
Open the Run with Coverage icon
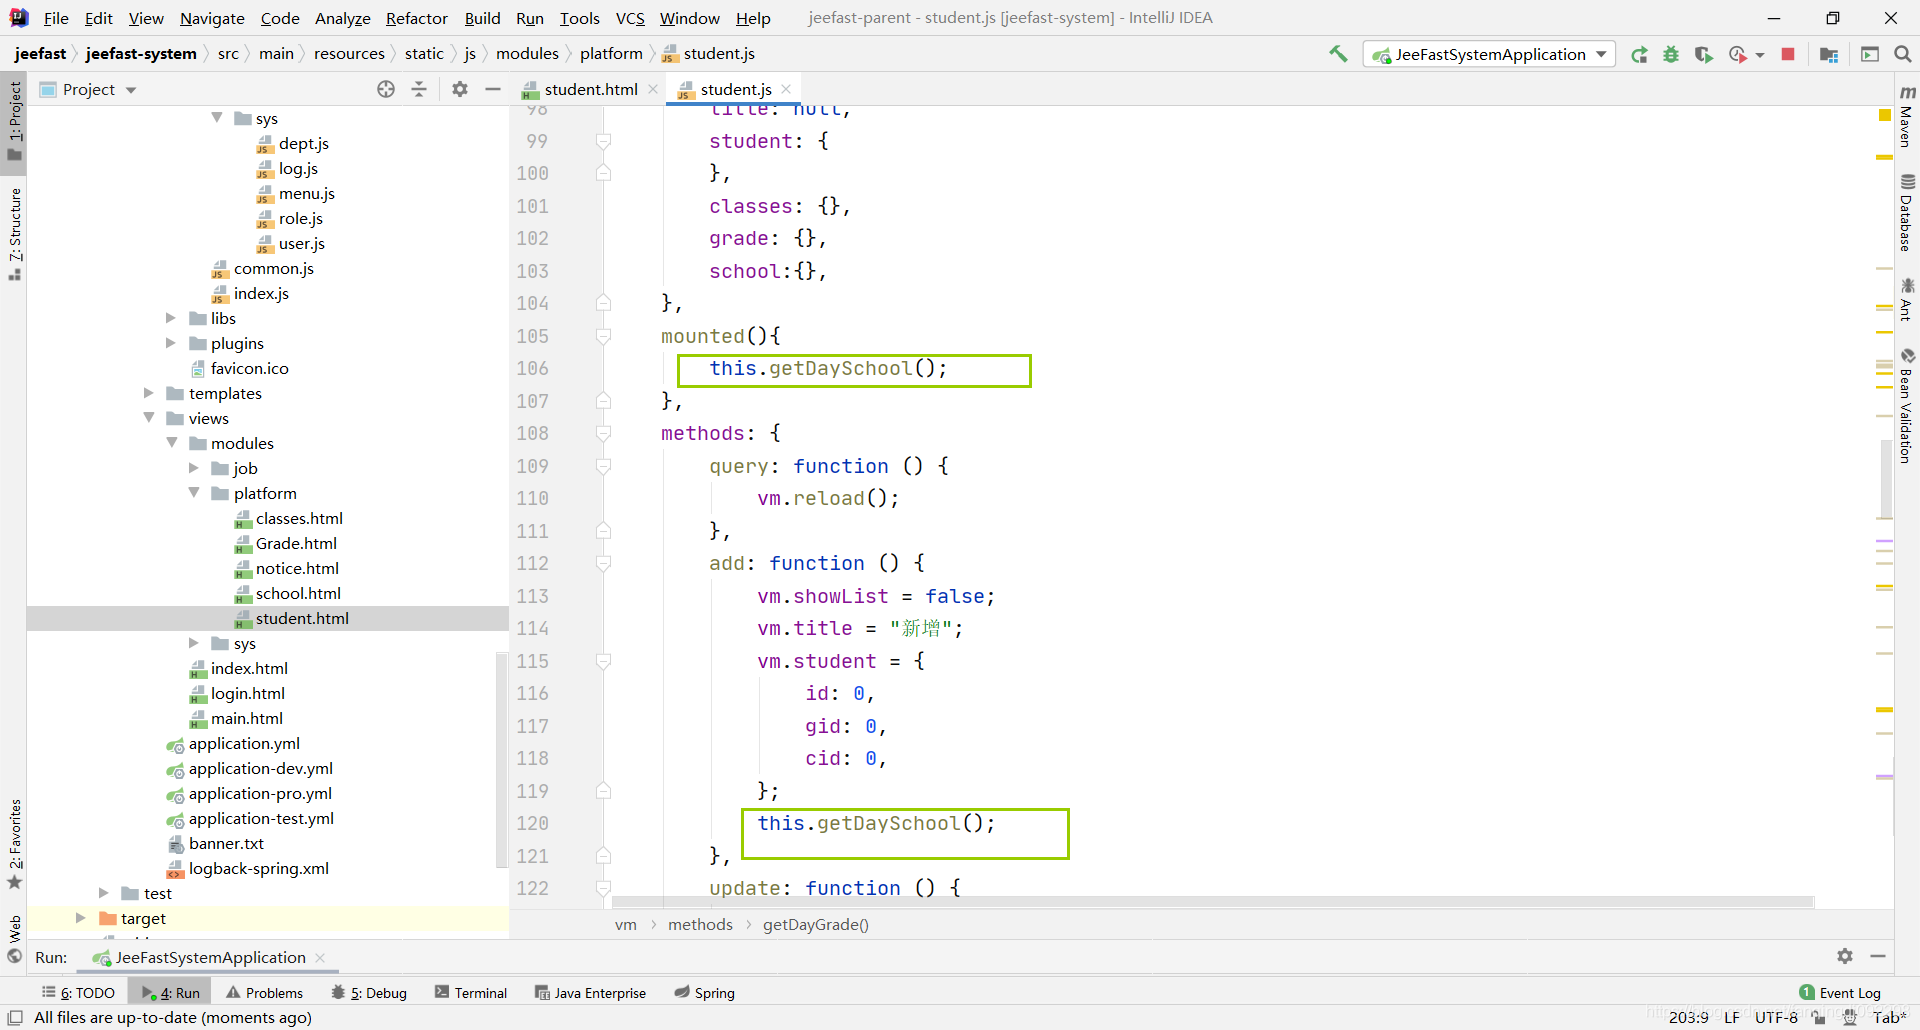click(1704, 55)
